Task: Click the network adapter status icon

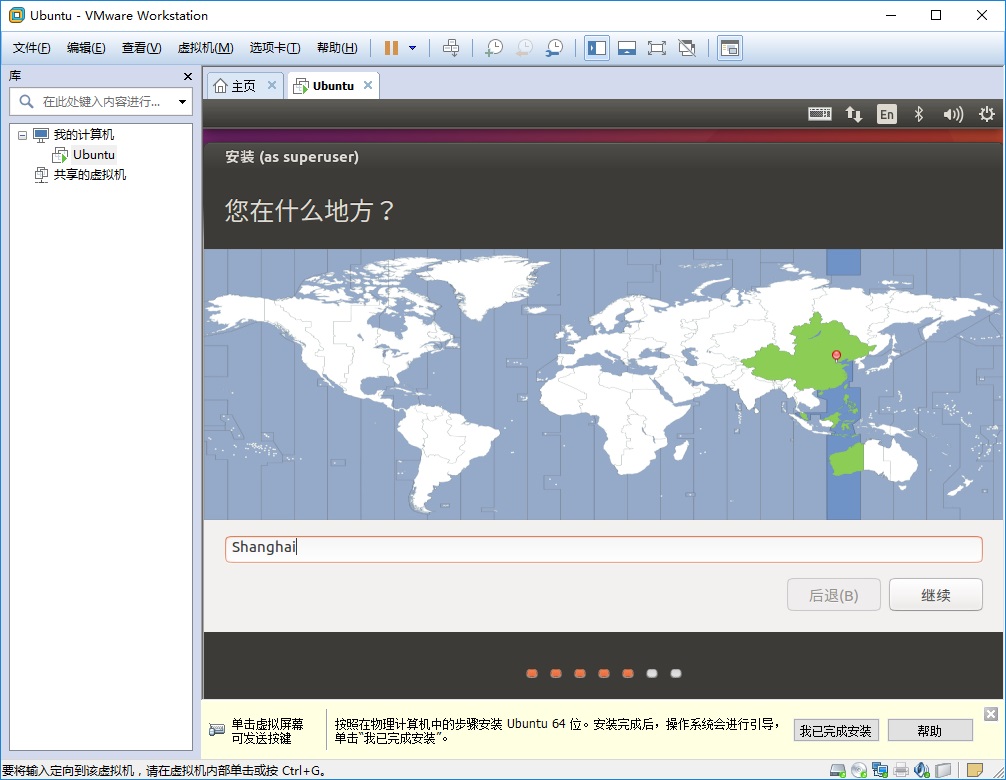Action: (880, 770)
